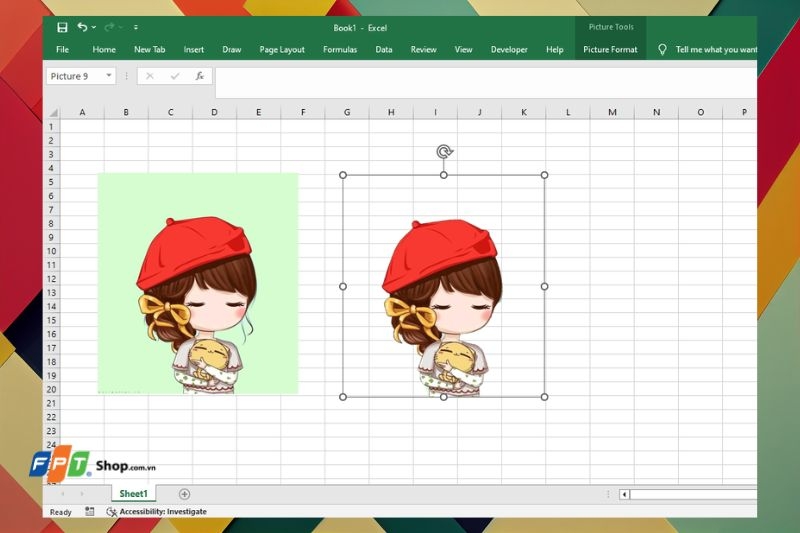
Task: Select the Sheet1 worksheet tab
Action: pos(133,494)
